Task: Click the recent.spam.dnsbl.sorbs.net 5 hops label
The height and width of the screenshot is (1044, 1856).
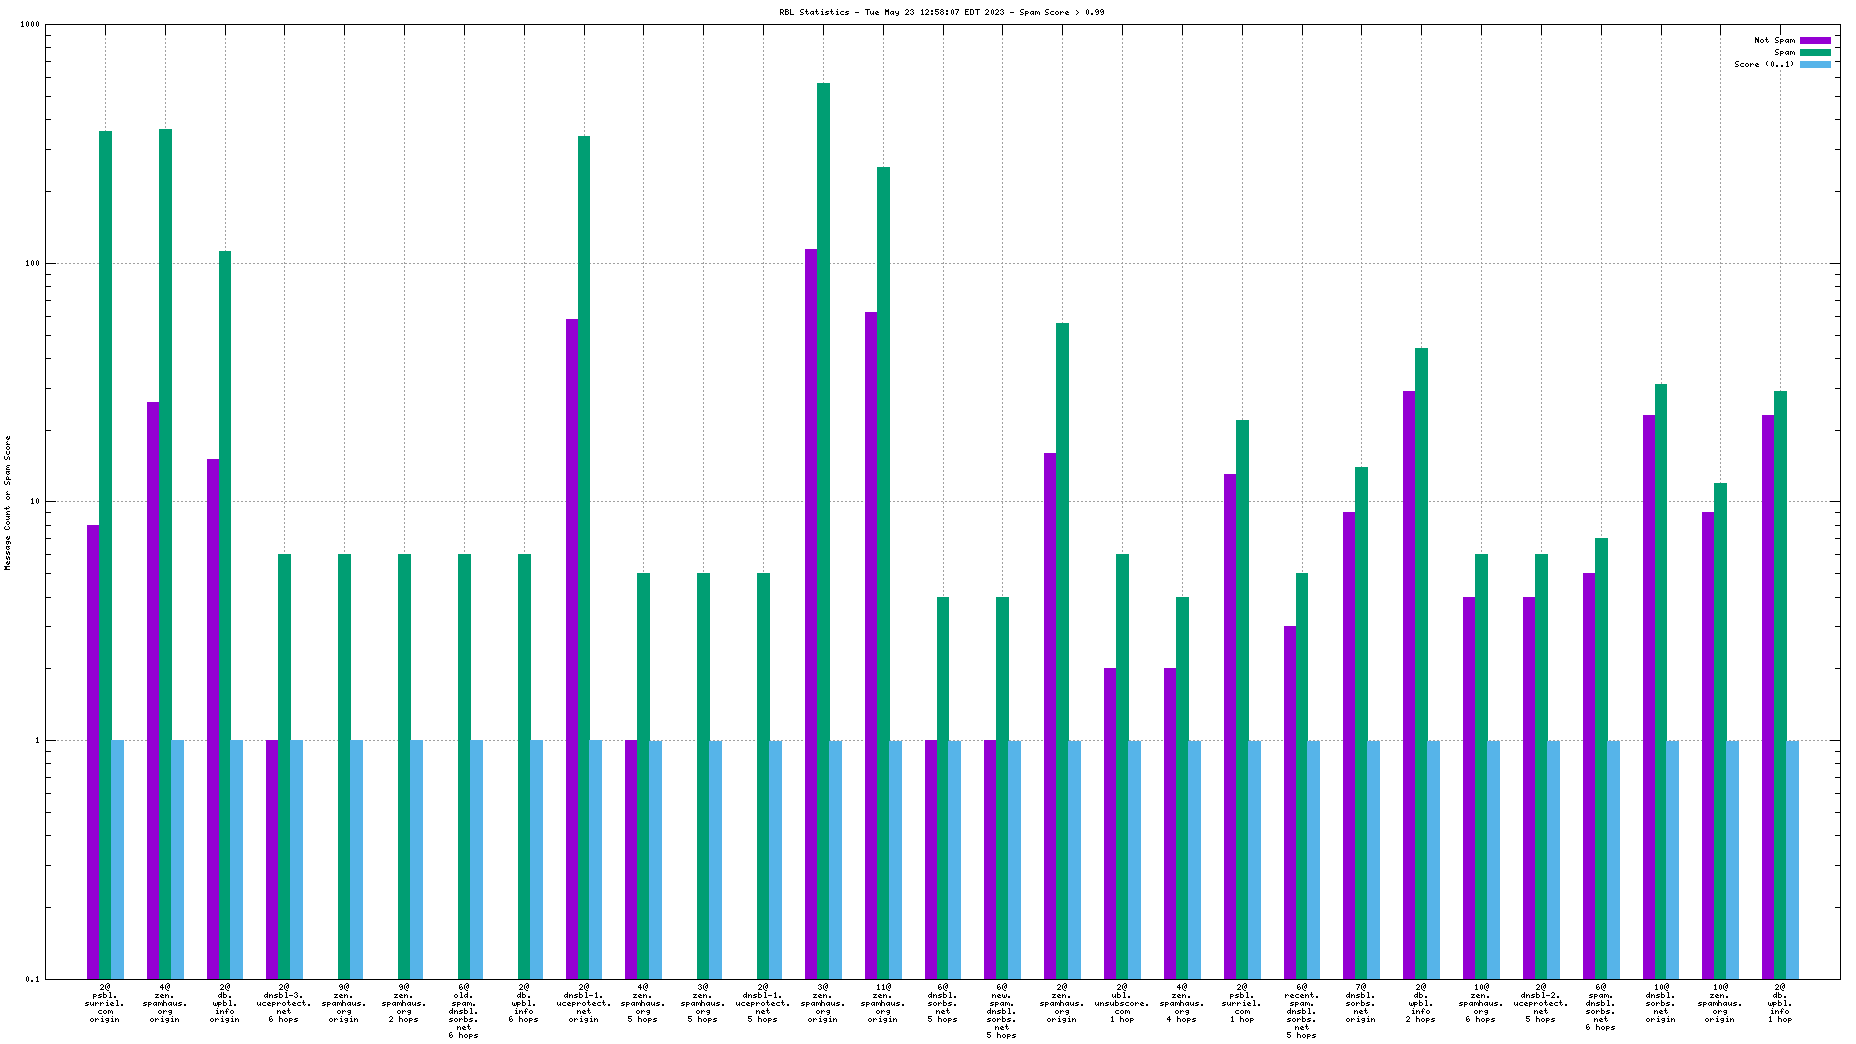Action: pos(1301,1010)
